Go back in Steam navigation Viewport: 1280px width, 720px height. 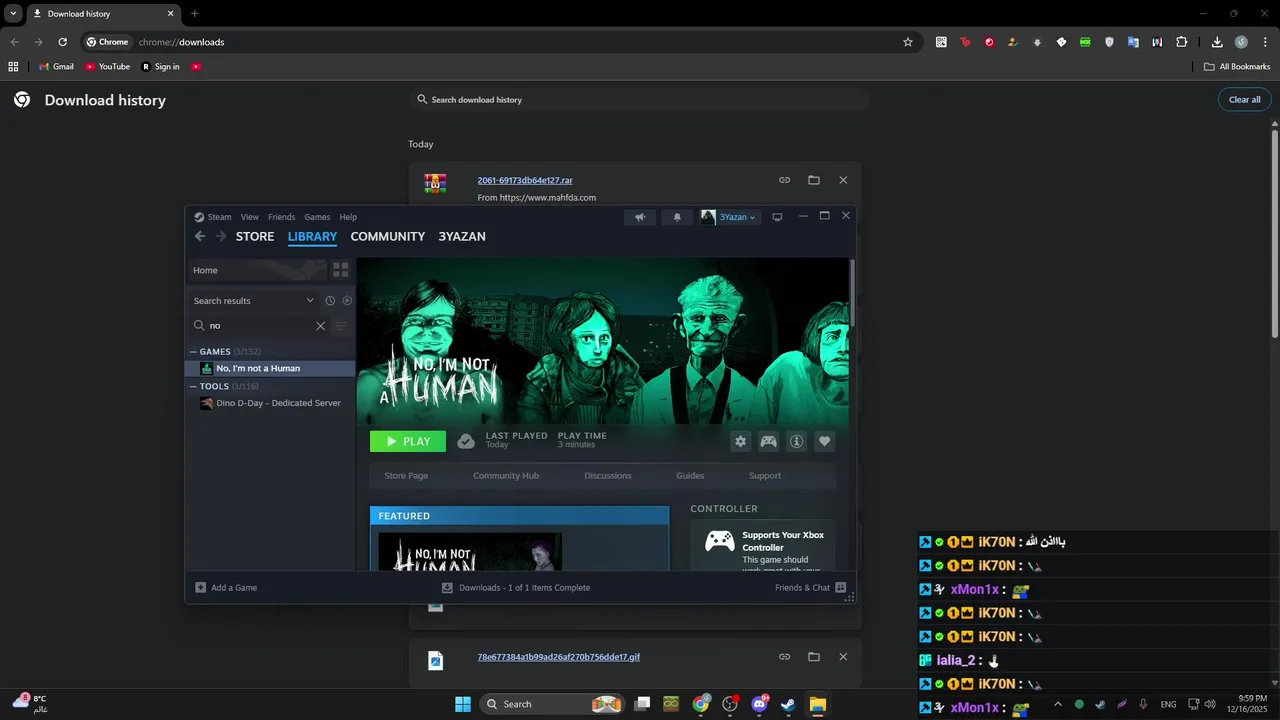200,237
